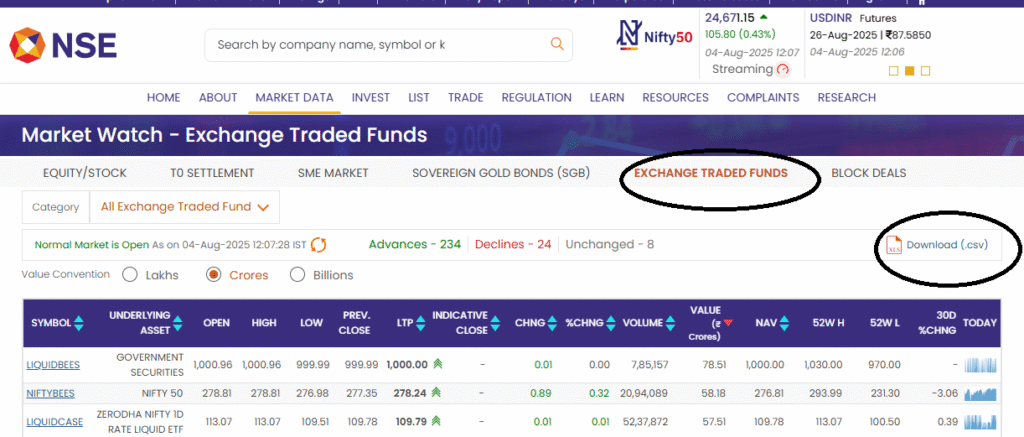Select Lakhs value convention
This screenshot has height=437, width=1024.
point(130,275)
